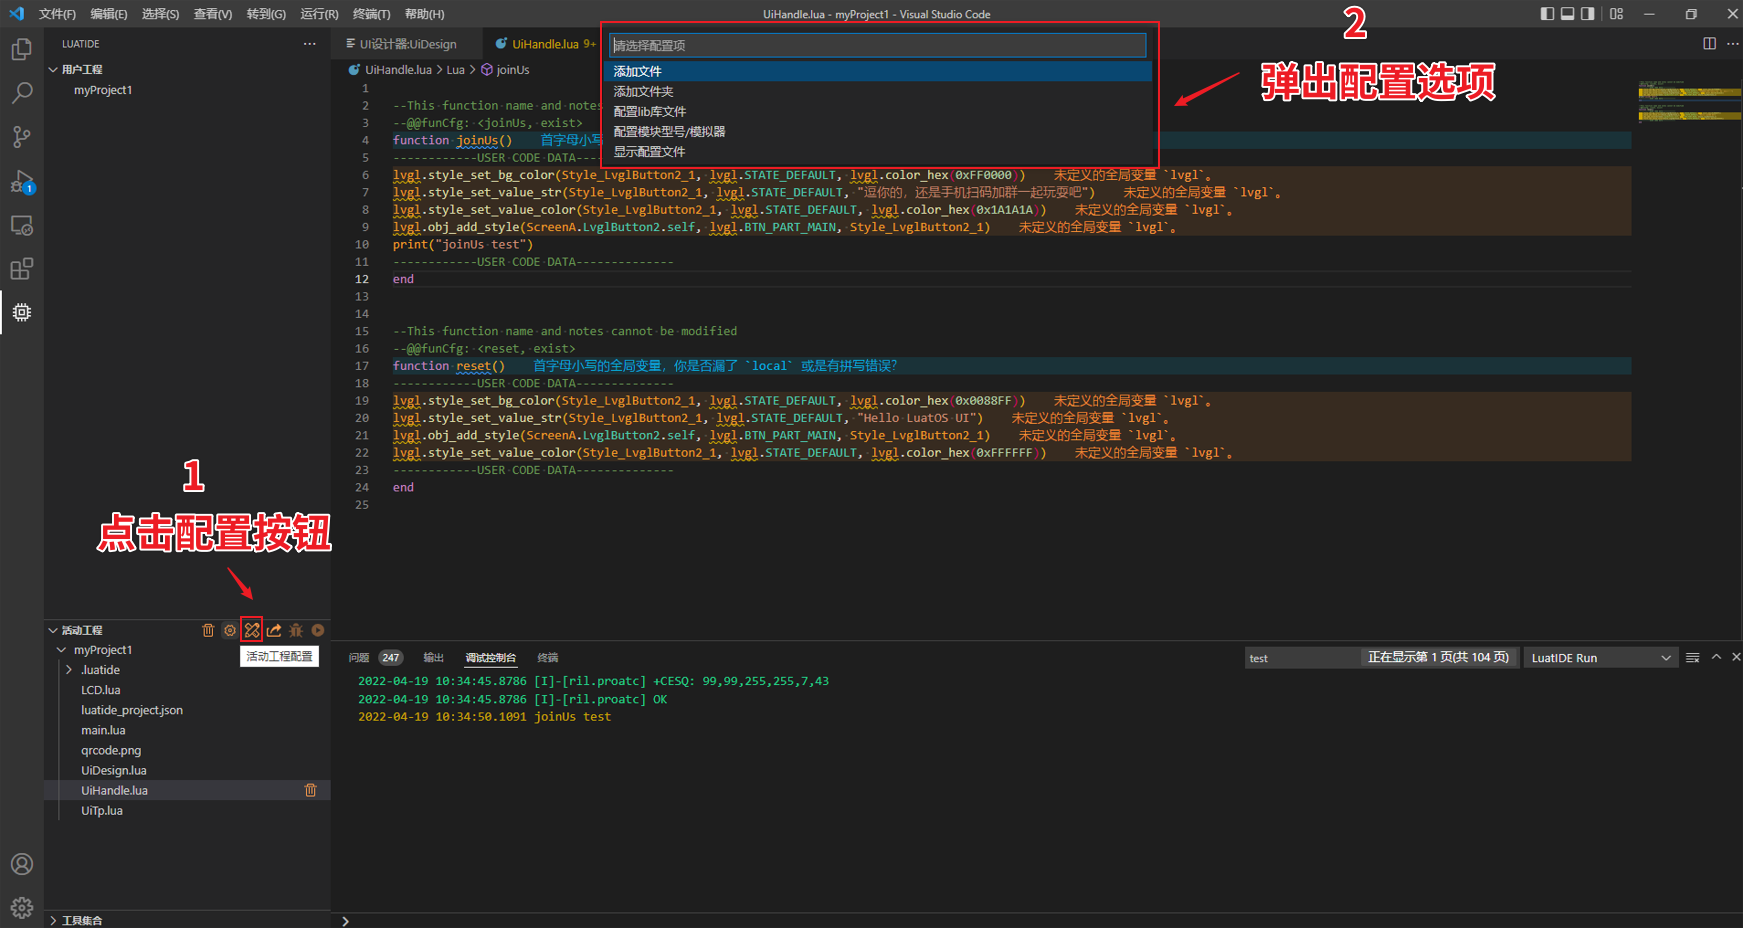
Task: Delete UiHandle.lua using its trash icon
Action: 310,790
